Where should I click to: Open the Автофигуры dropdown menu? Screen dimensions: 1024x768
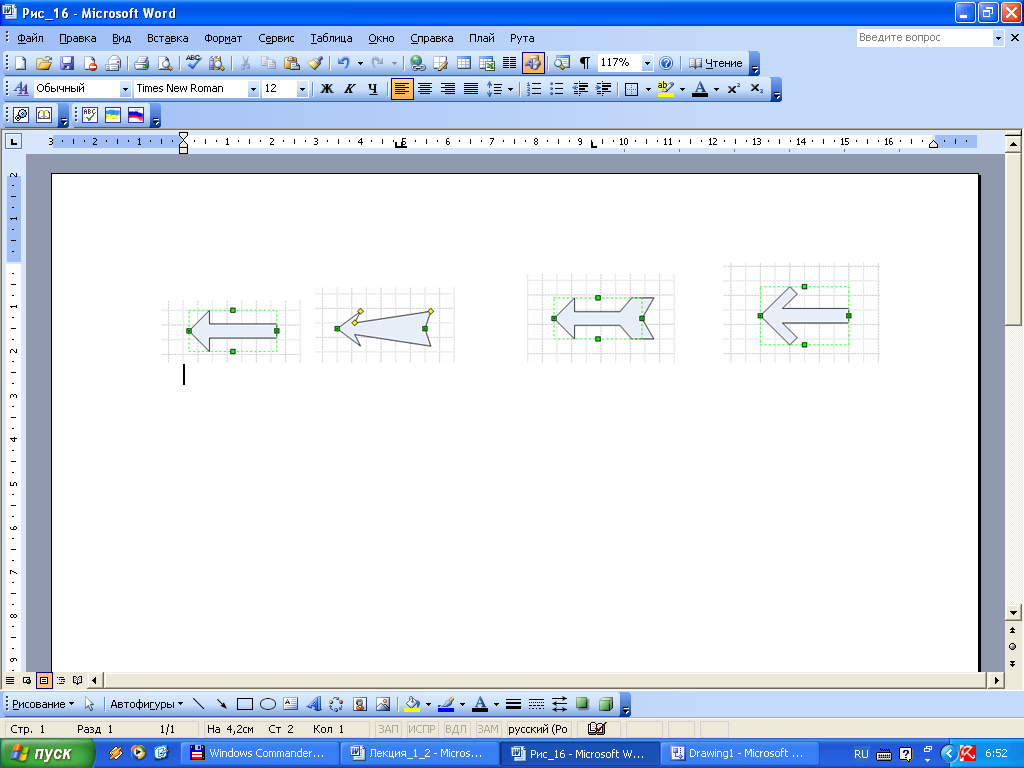146,704
